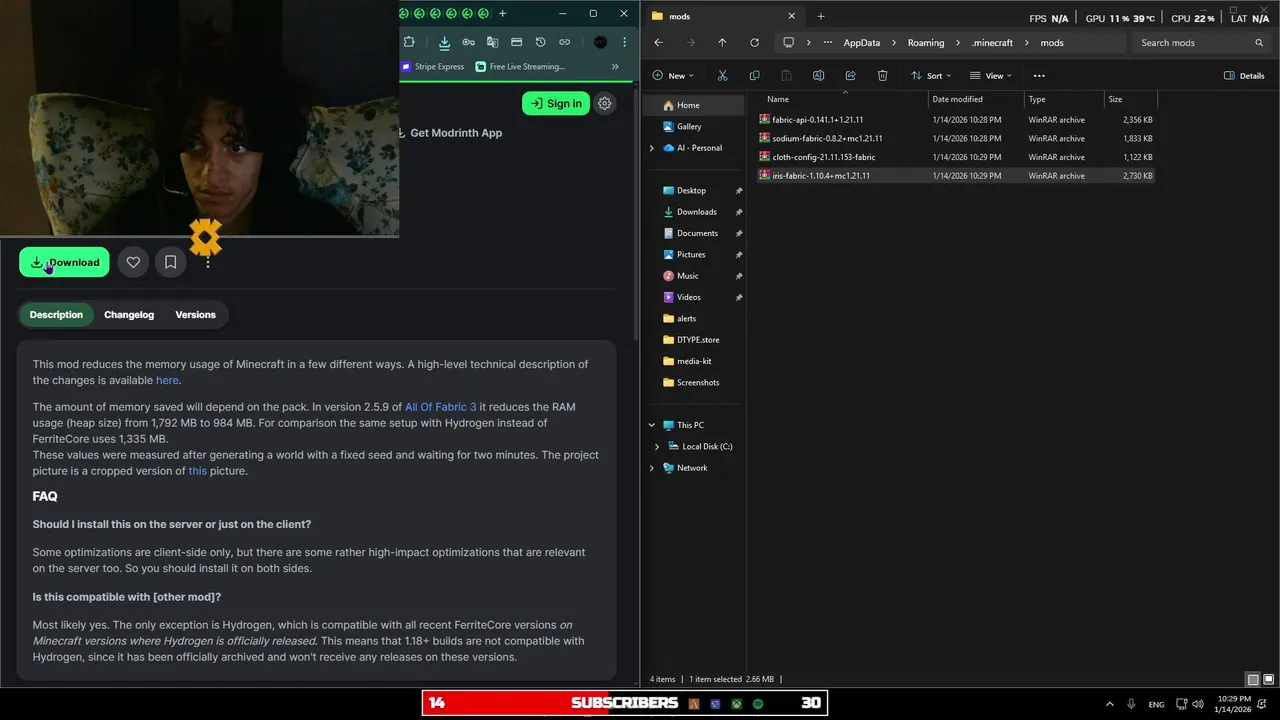This screenshot has height=720, width=1280.
Task: Click the Cut scissors icon
Action: pyautogui.click(x=722, y=76)
